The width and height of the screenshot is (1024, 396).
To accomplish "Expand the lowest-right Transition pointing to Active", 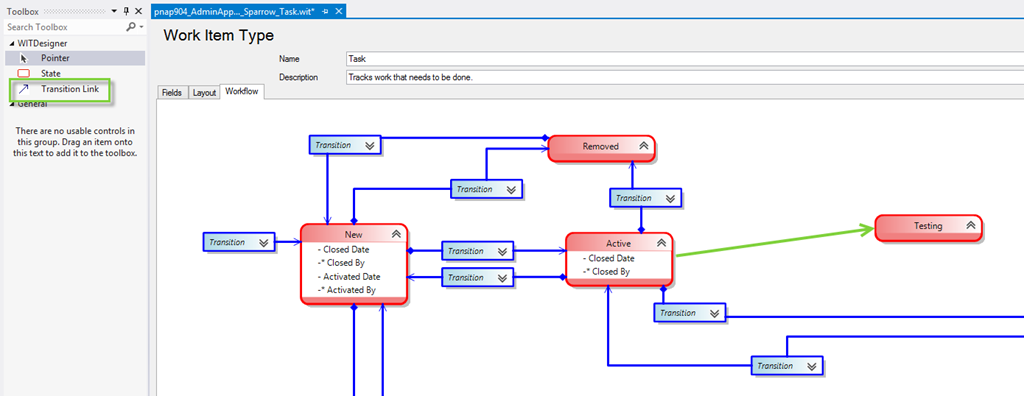I will click(x=812, y=366).
